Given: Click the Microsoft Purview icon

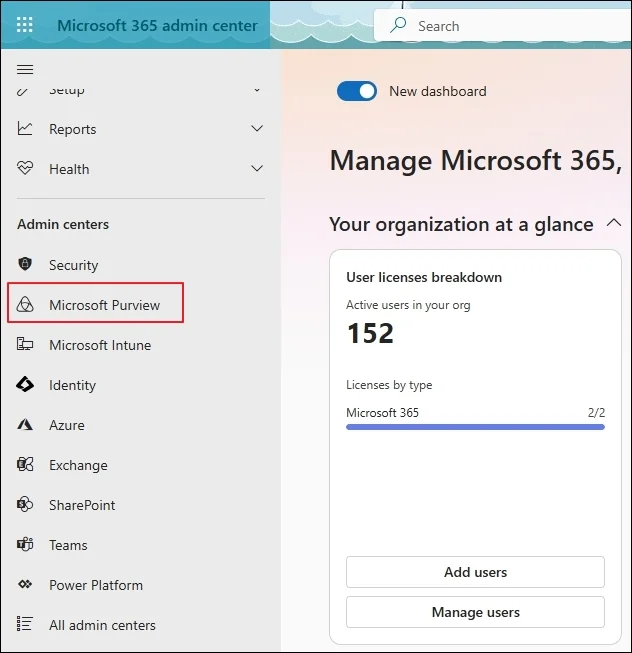Looking at the screenshot, I should pos(25,304).
